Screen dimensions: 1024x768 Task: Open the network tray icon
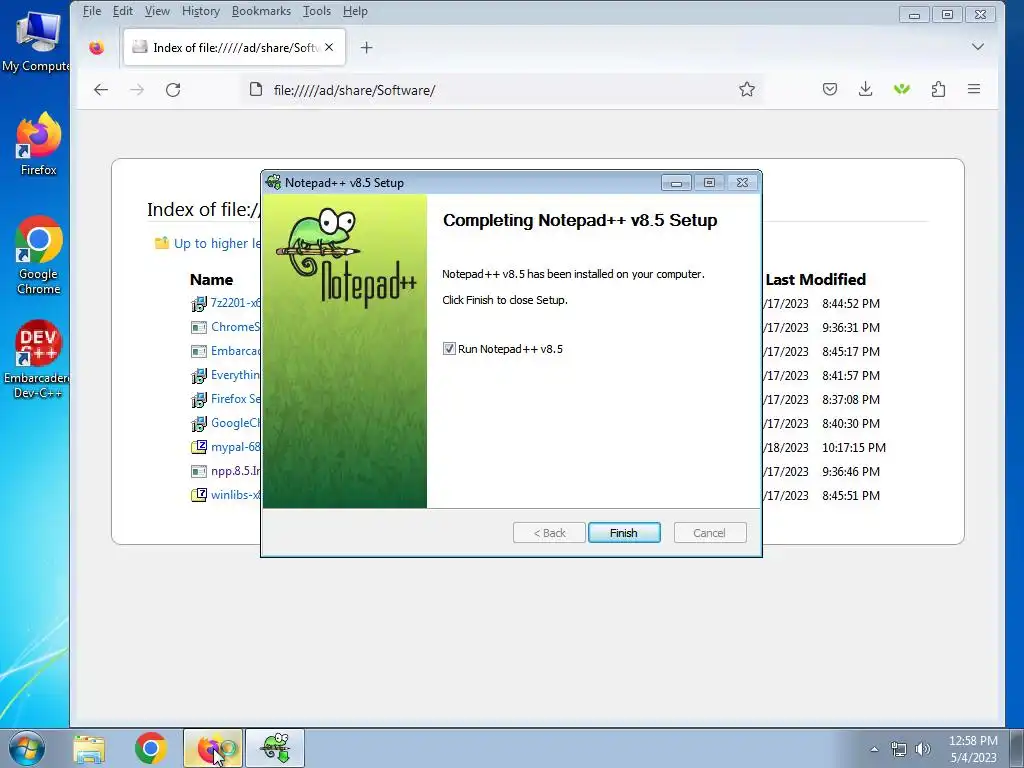[899, 749]
